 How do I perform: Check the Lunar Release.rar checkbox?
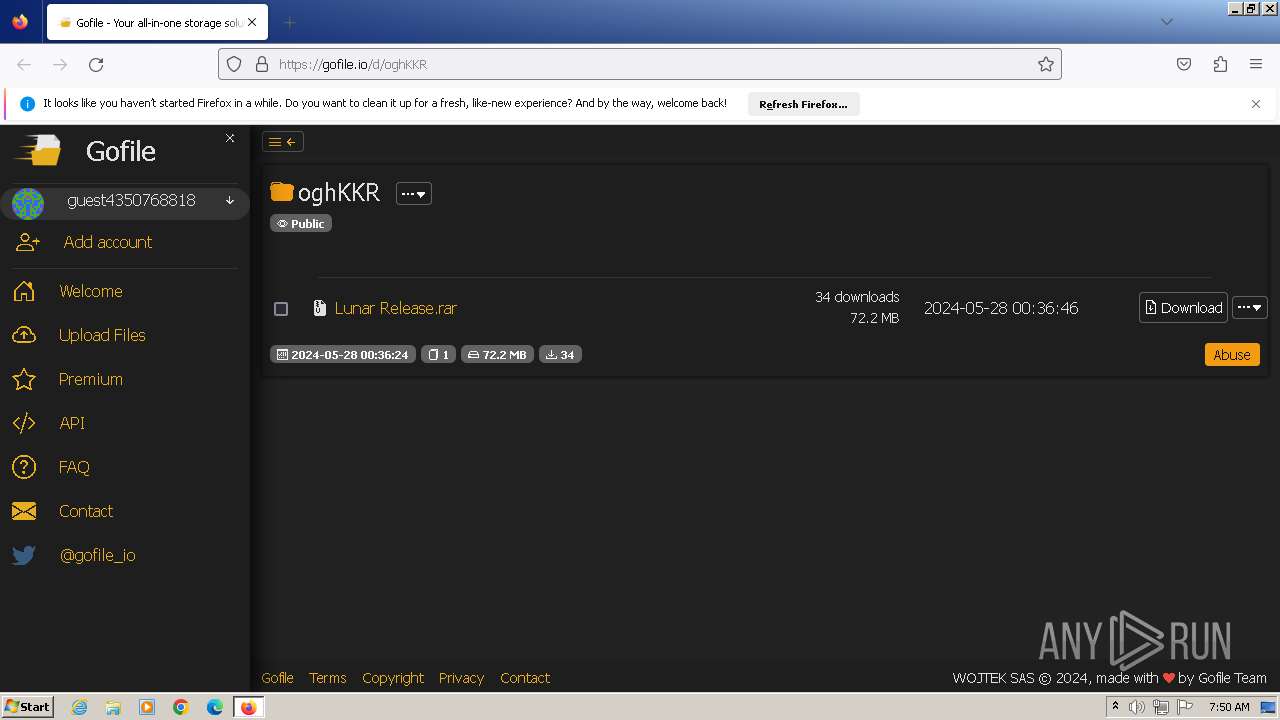pos(281,309)
